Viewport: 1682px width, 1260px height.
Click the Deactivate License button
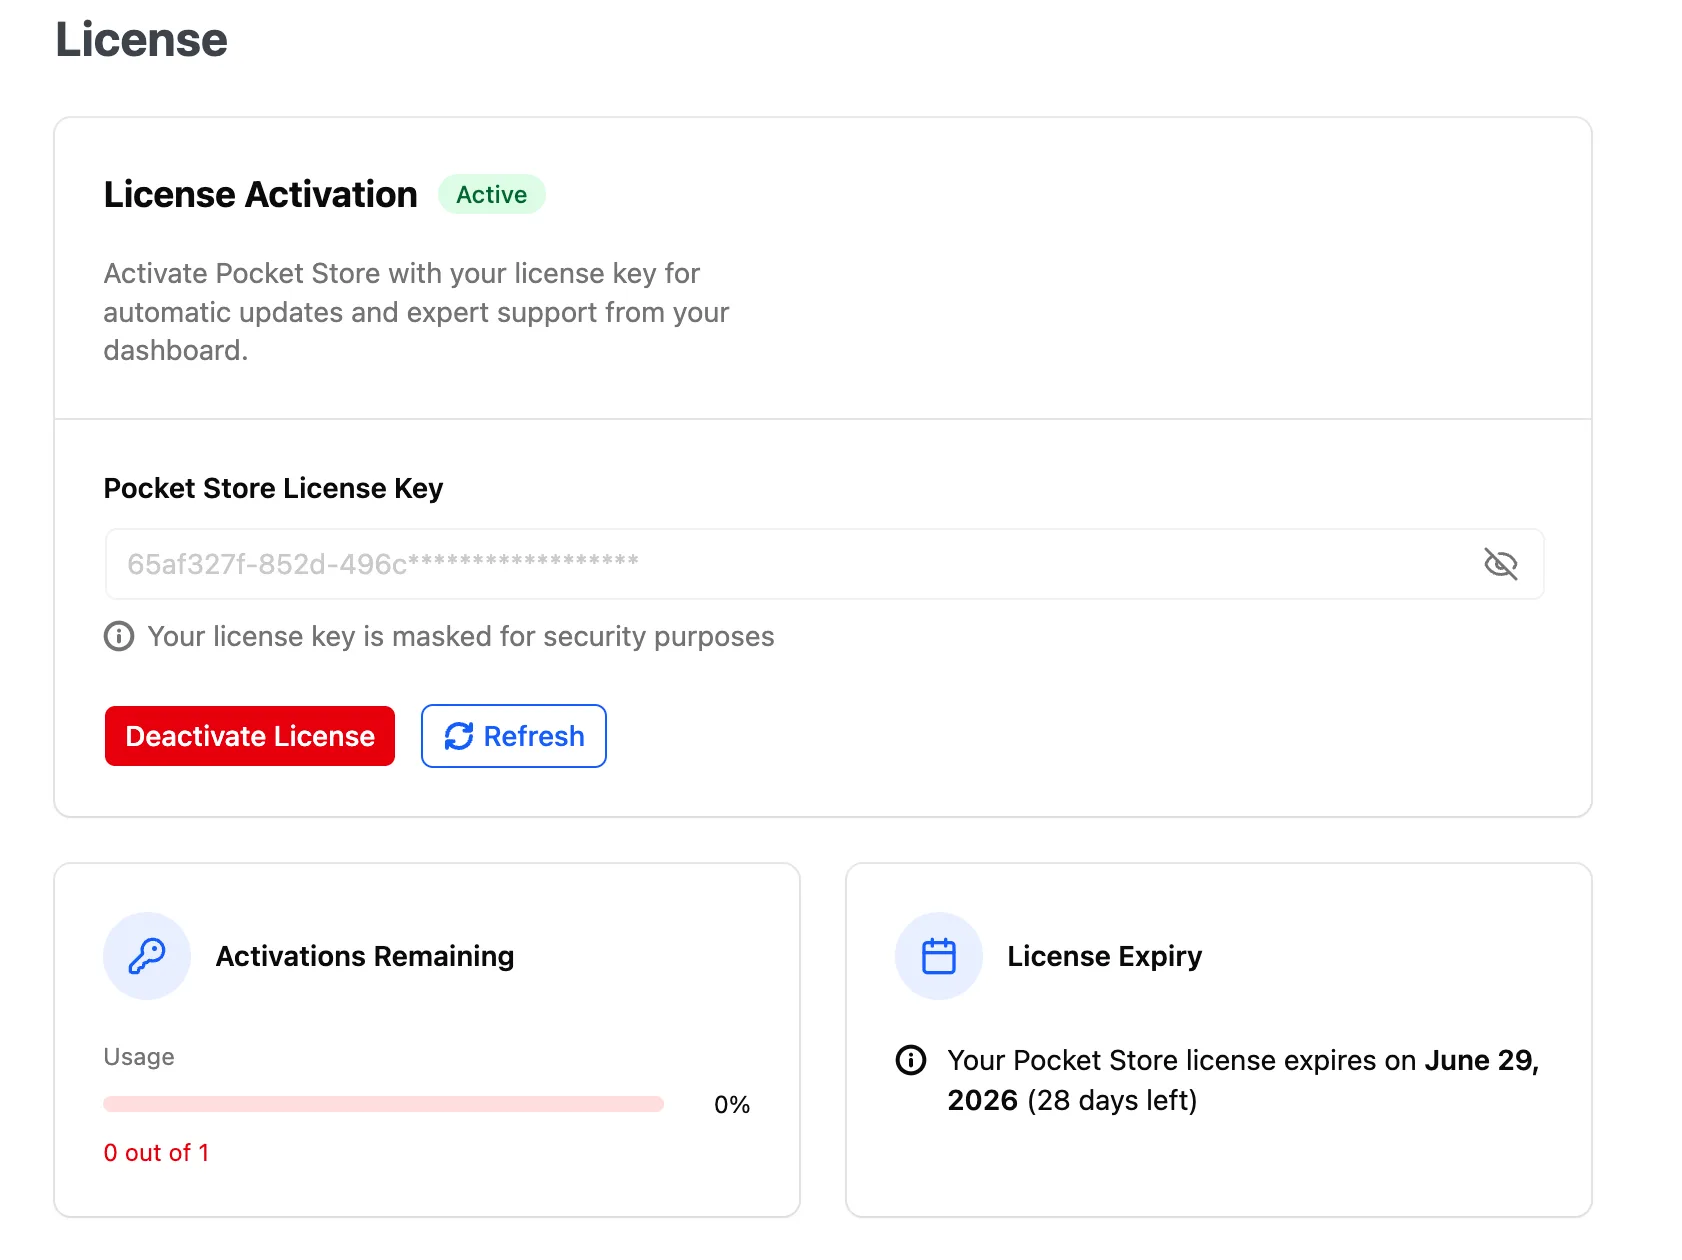point(250,736)
